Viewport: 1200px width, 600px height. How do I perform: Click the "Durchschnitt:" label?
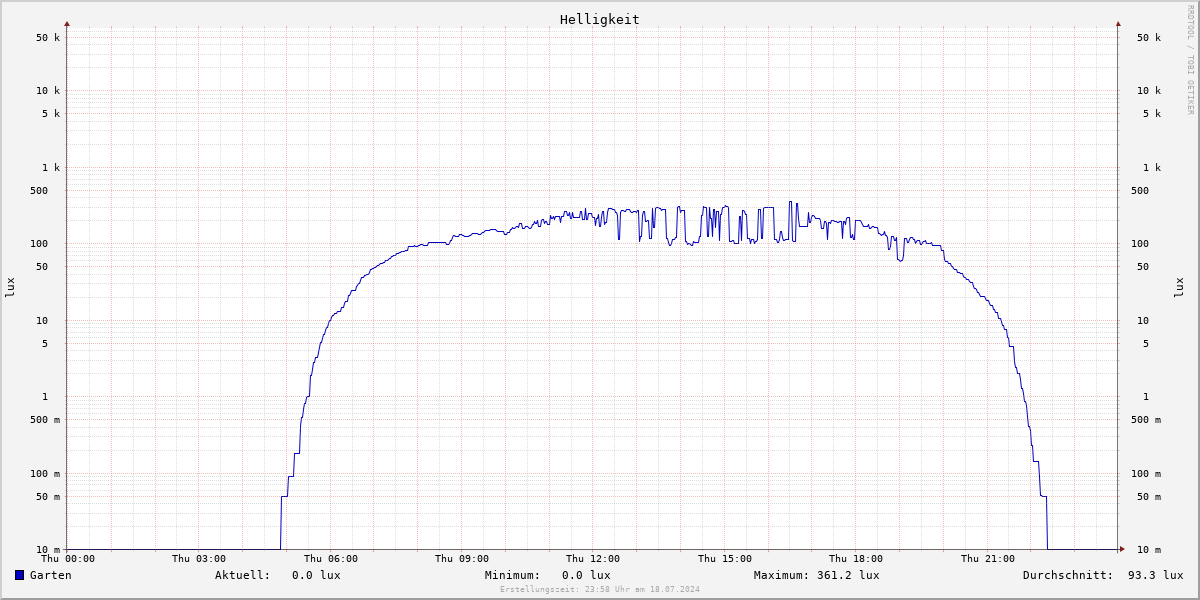tap(1068, 575)
